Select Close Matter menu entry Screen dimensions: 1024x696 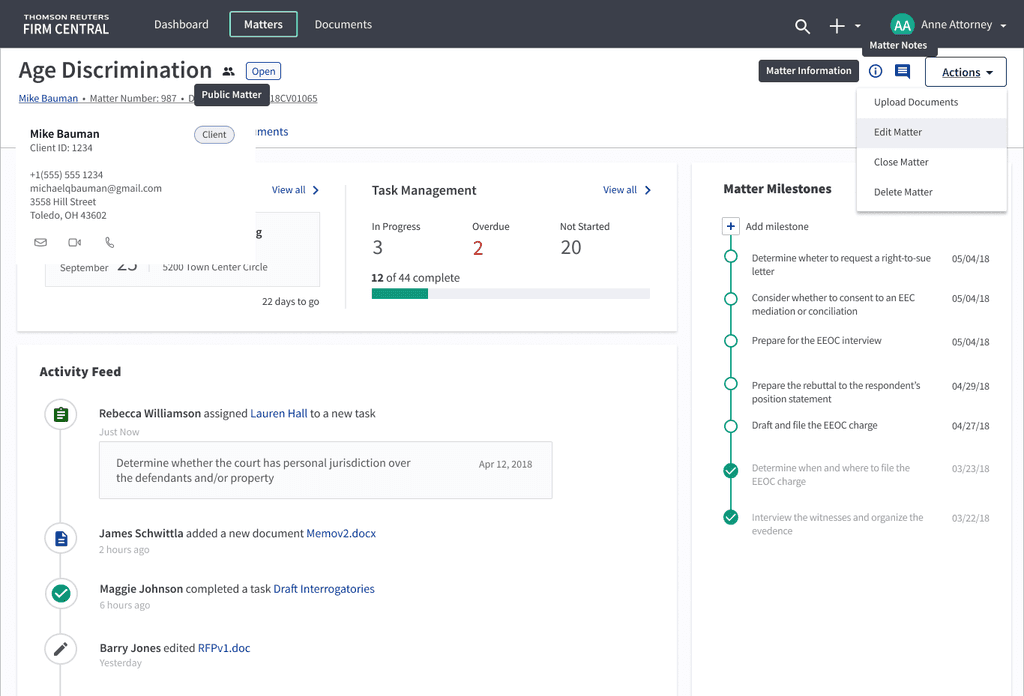click(931, 163)
